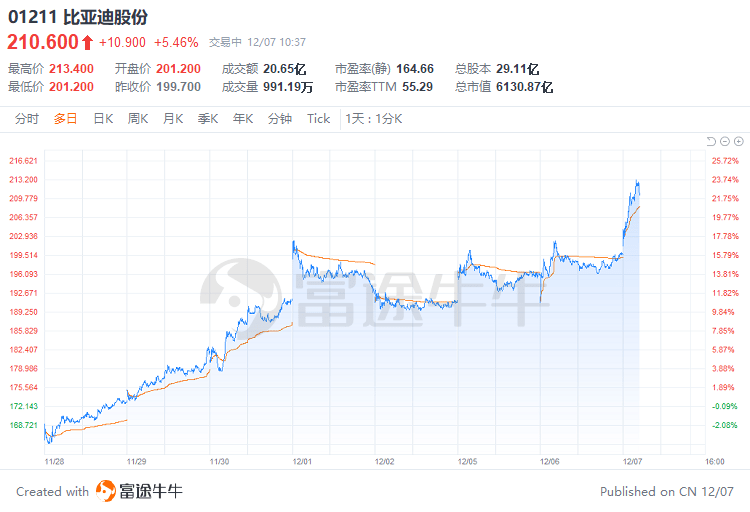Select the 多日 tab

pyautogui.click(x=66, y=119)
